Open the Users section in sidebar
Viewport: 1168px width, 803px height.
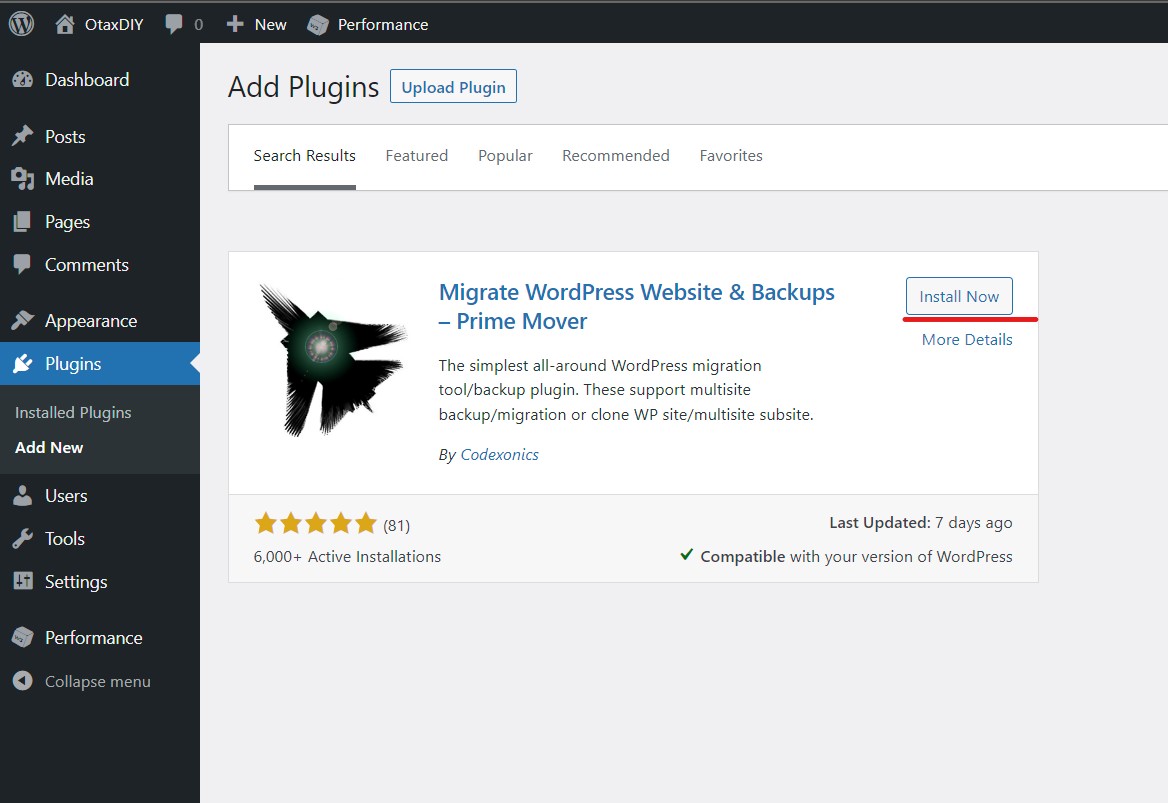(66, 495)
